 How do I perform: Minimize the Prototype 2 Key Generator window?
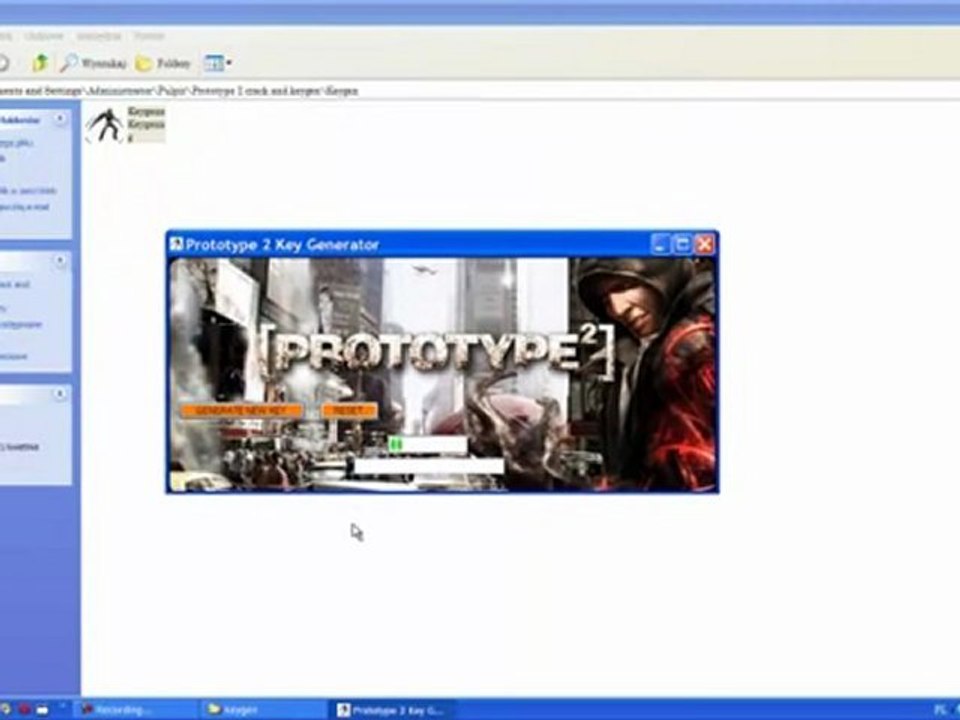pyautogui.click(x=659, y=244)
